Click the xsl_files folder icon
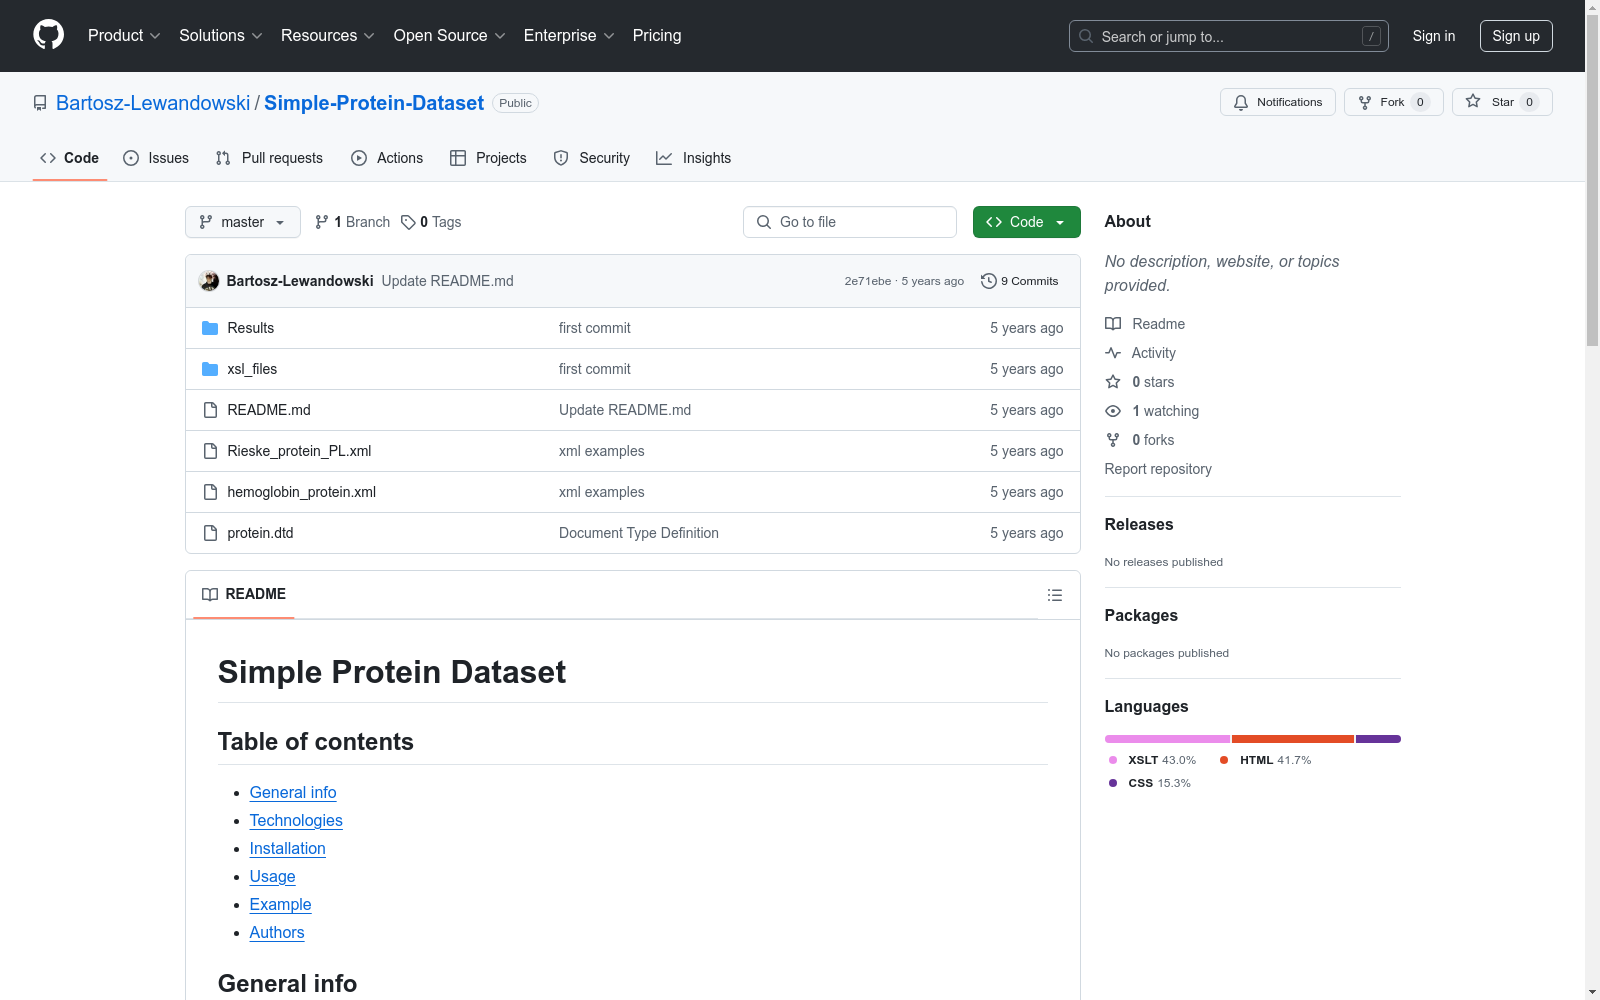The image size is (1600, 1000). [210, 369]
